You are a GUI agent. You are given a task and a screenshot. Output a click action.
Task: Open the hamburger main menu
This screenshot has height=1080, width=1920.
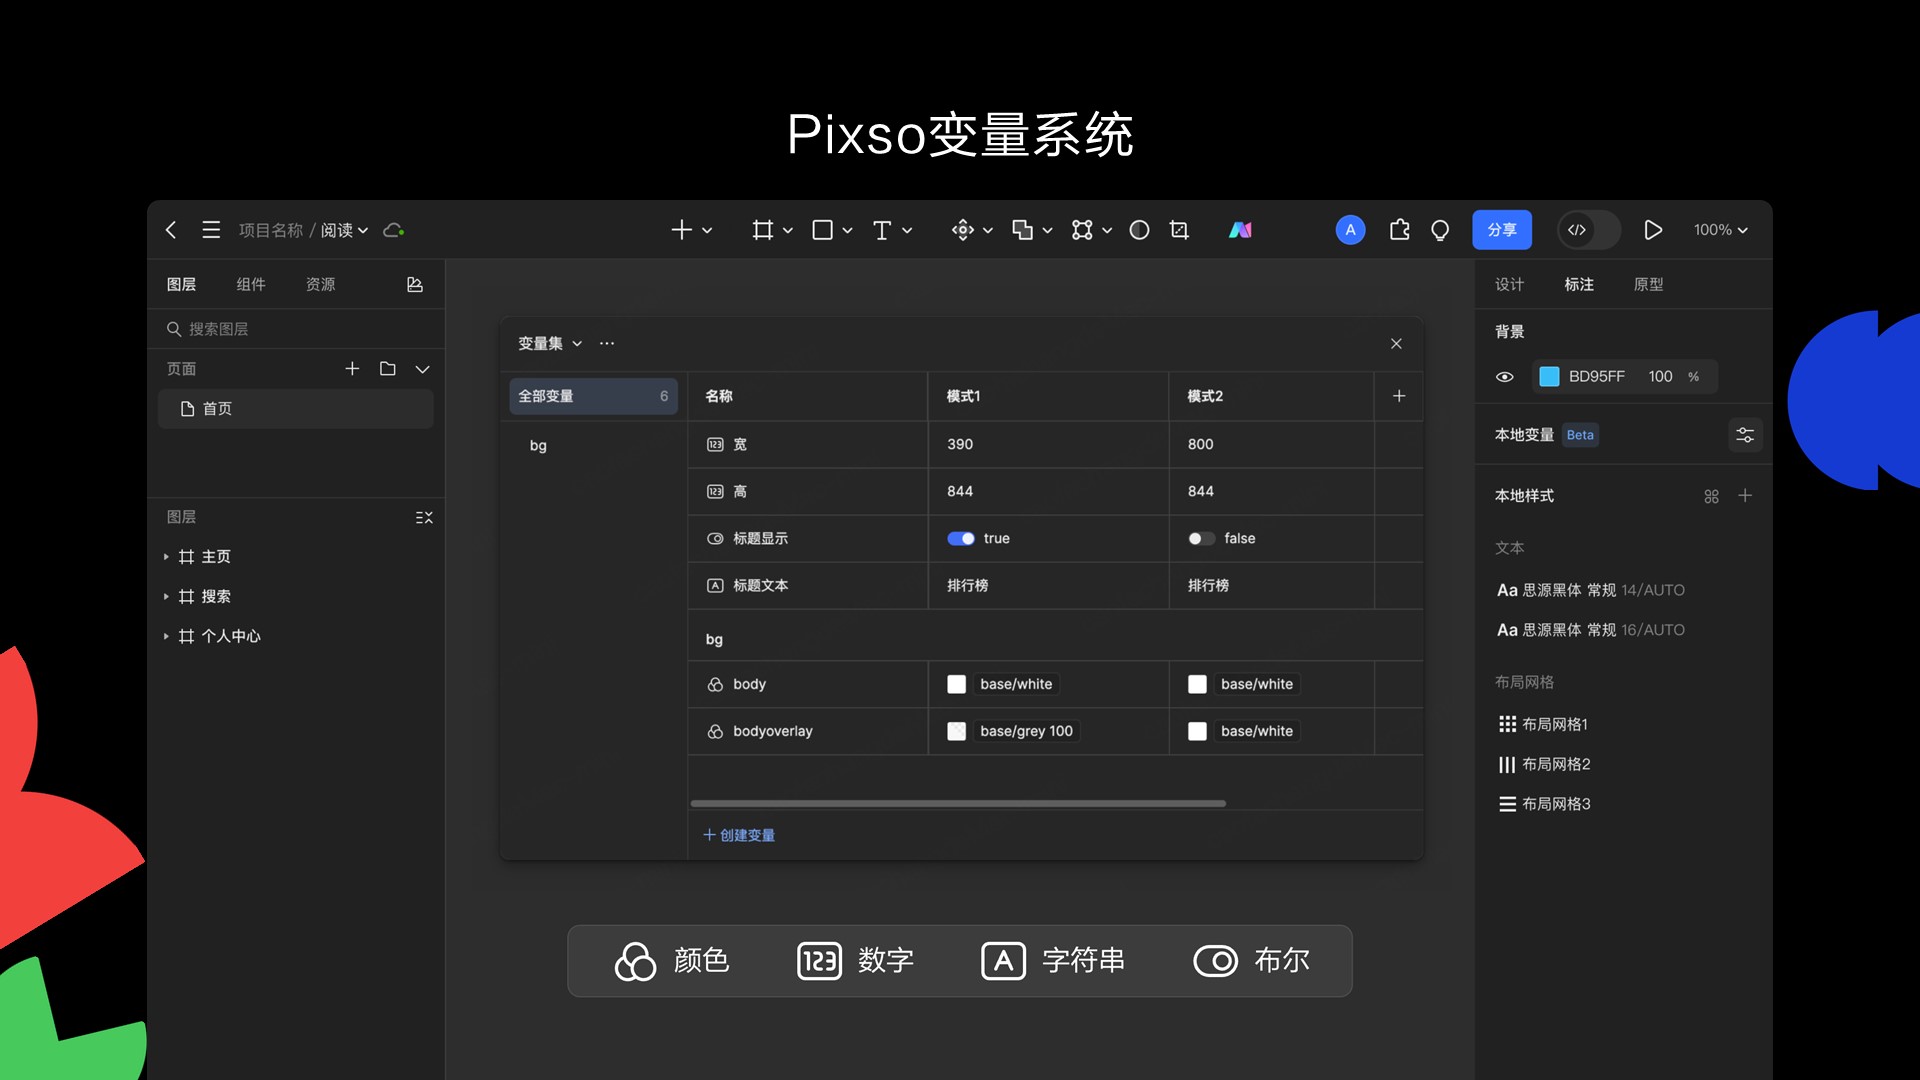(211, 230)
